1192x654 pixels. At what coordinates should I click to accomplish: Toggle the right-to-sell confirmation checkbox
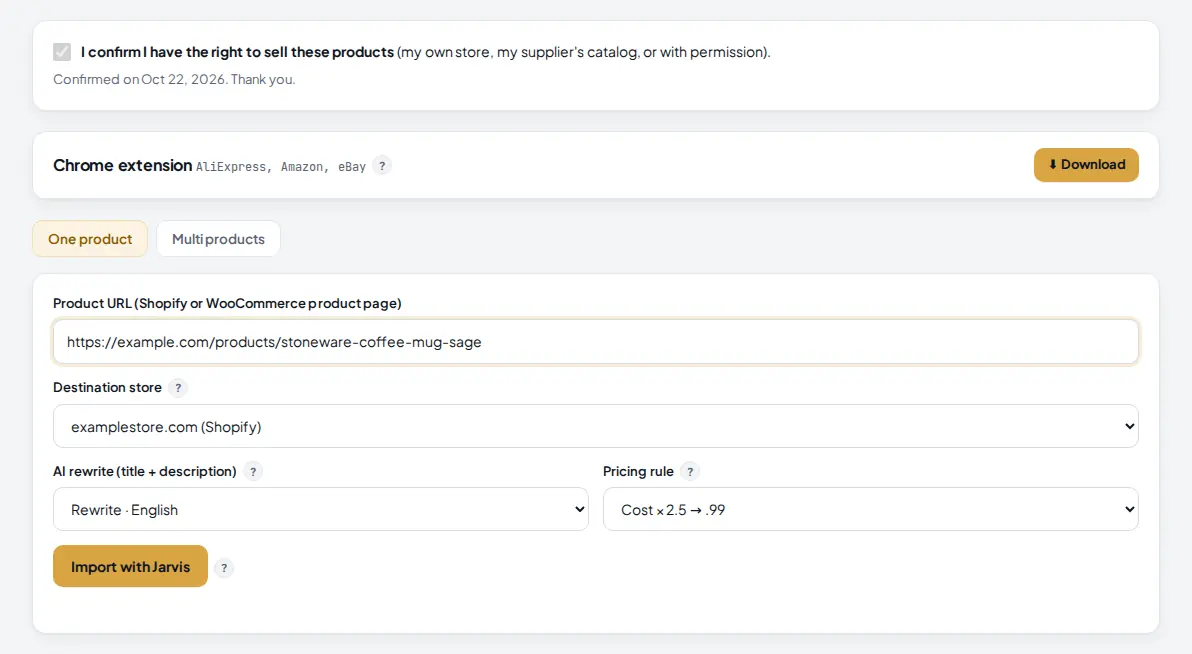tap(62, 52)
